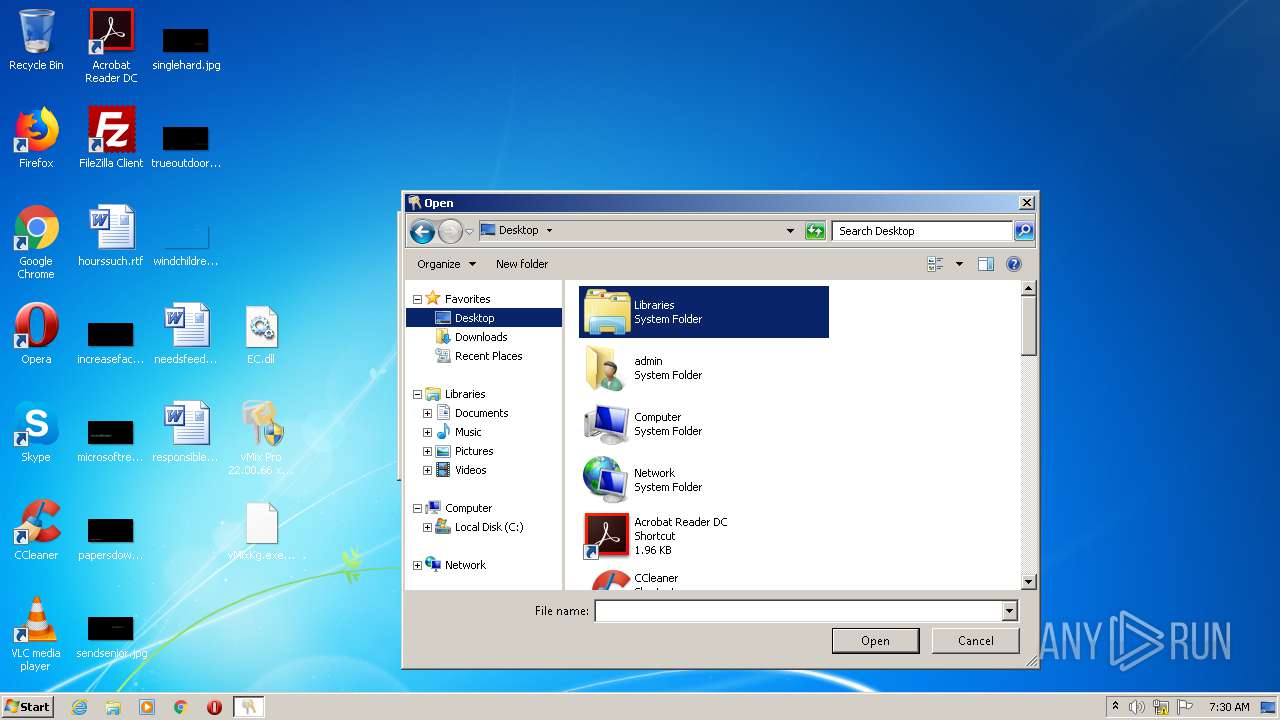Click the volume icon in system tray
This screenshot has height=720, width=1280.
[1137, 707]
